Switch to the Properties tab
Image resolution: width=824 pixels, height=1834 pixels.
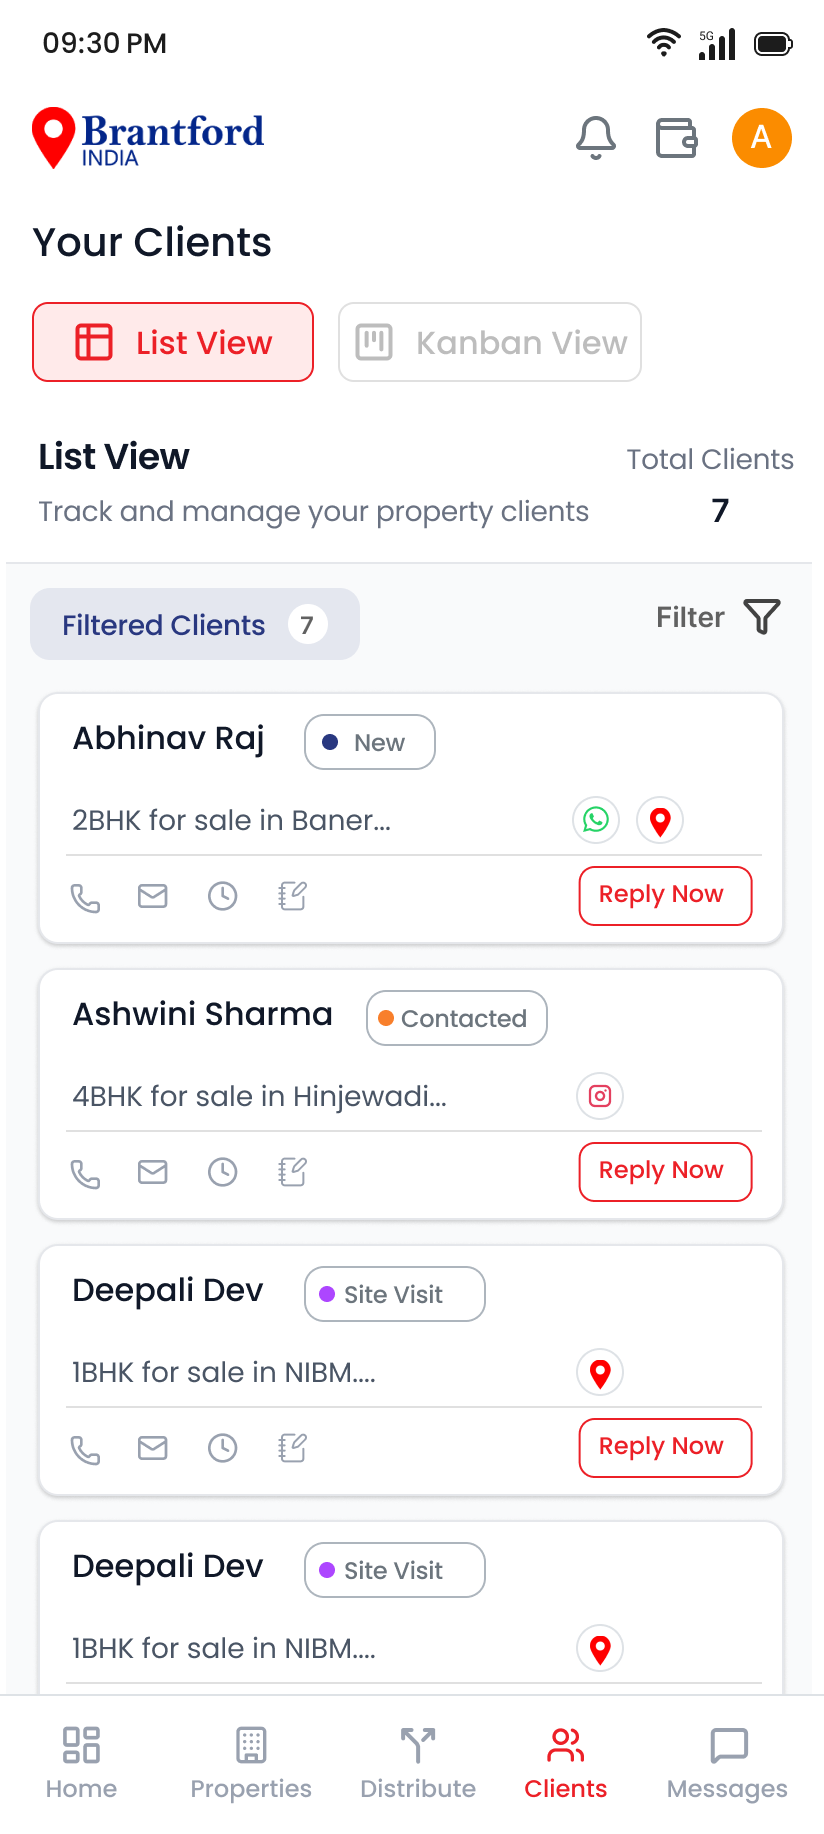[x=251, y=1762]
